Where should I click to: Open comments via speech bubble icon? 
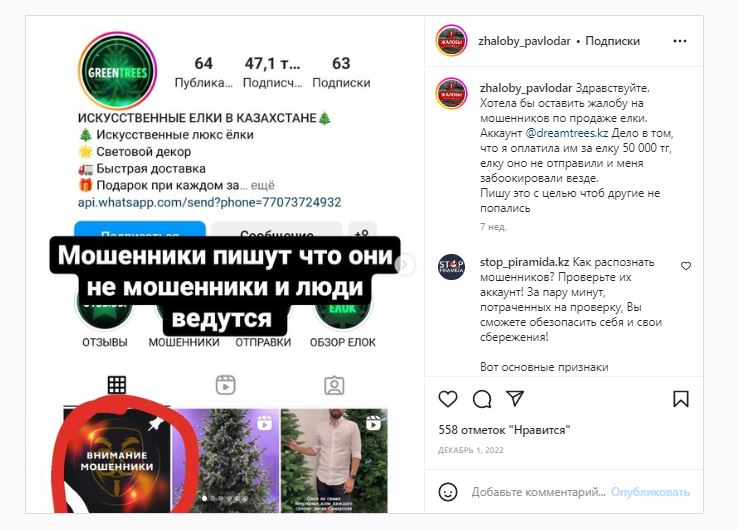[x=482, y=399]
